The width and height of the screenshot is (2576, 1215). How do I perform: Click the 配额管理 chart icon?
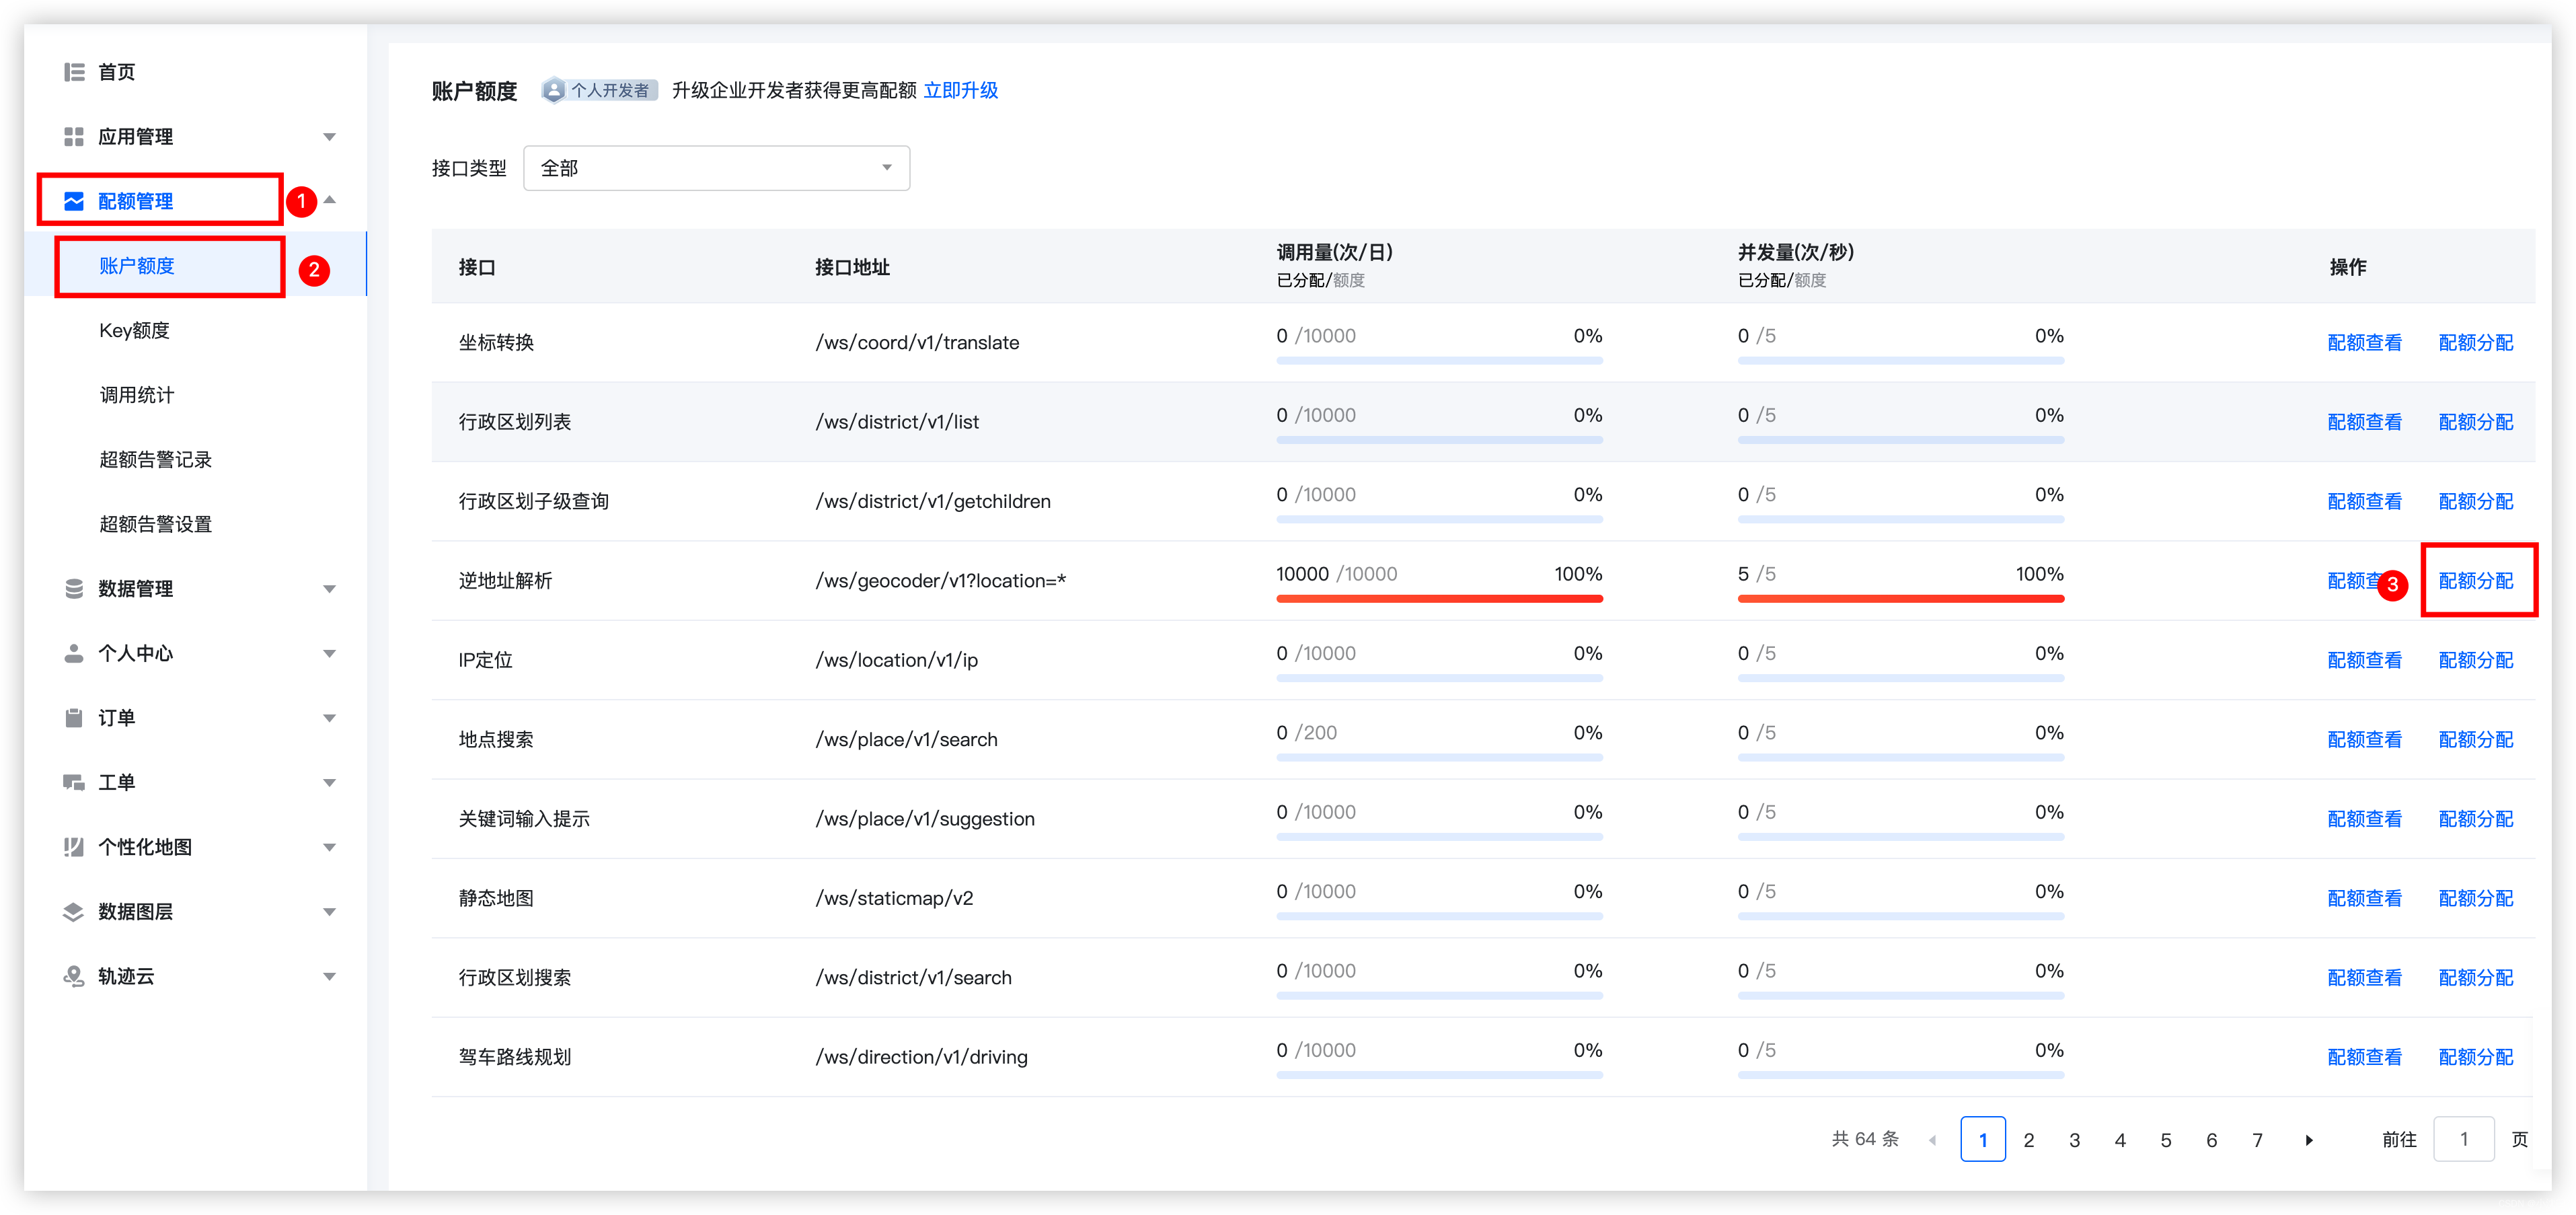pos(74,201)
